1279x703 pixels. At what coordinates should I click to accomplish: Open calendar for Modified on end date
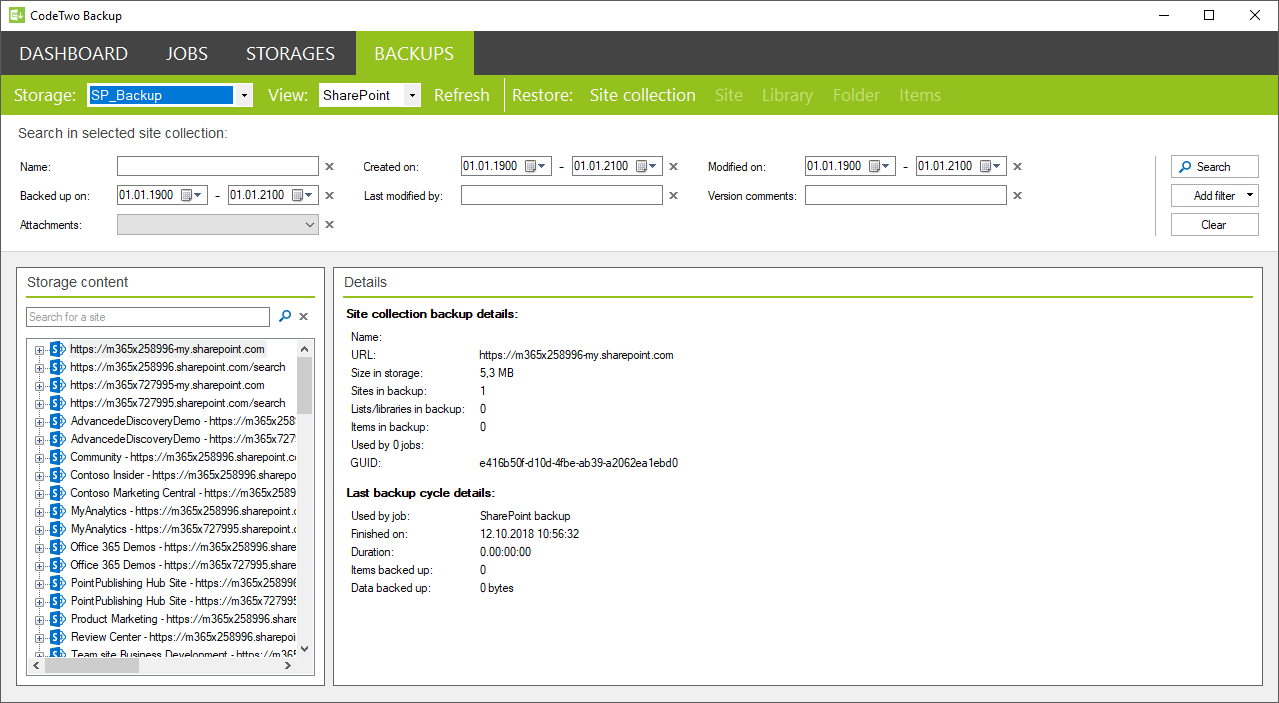pyautogui.click(x=992, y=166)
